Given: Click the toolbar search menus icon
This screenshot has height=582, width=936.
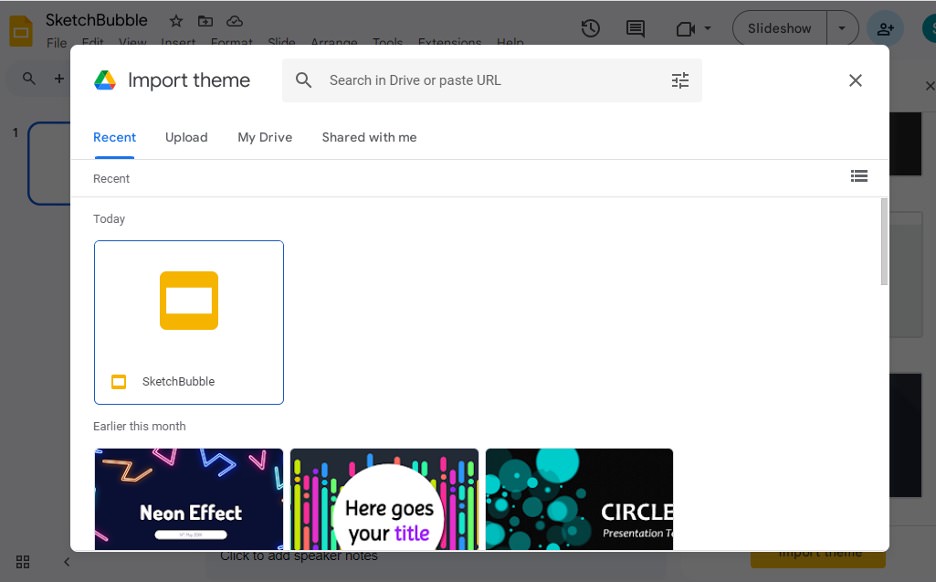Looking at the screenshot, I should [x=29, y=78].
